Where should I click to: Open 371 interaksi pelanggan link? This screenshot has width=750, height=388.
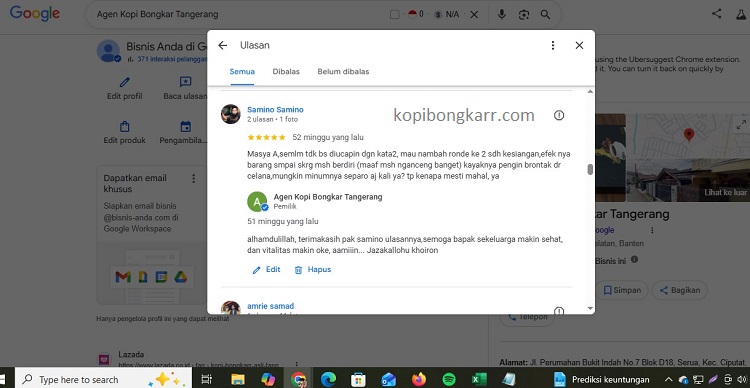[172, 59]
